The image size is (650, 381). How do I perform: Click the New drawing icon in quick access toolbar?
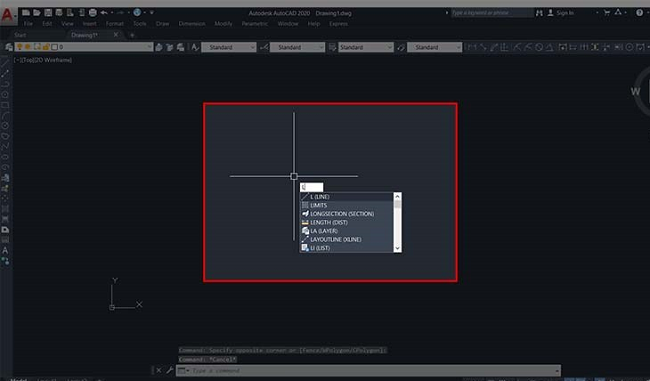26,13
